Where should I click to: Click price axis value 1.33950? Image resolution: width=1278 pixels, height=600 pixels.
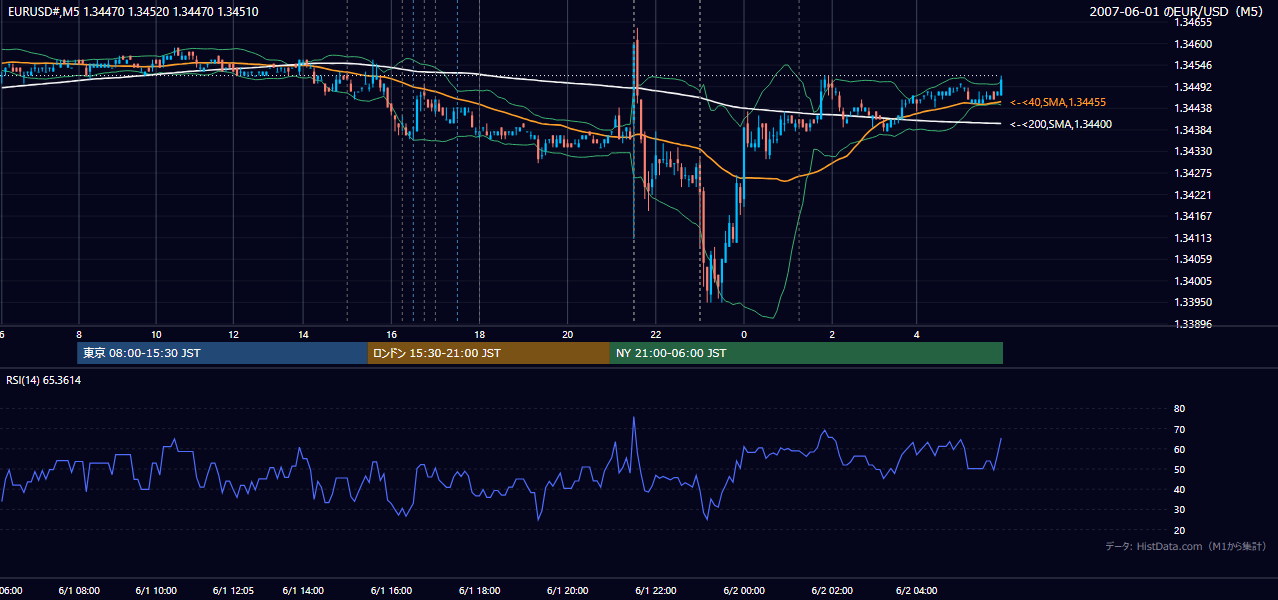(x=1193, y=302)
